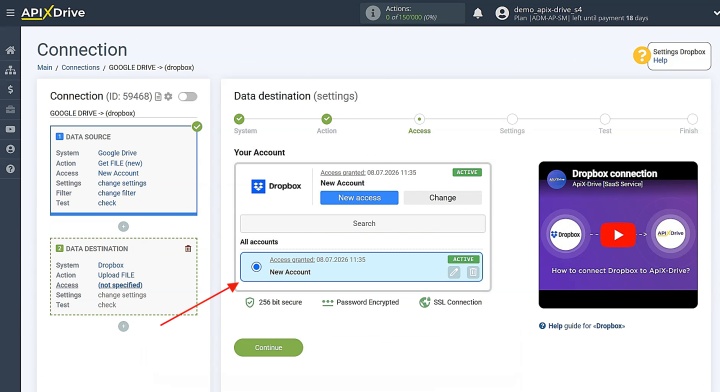This screenshot has height=392, width=720.
Task: Select Test step in progress bar
Action: 605,119
